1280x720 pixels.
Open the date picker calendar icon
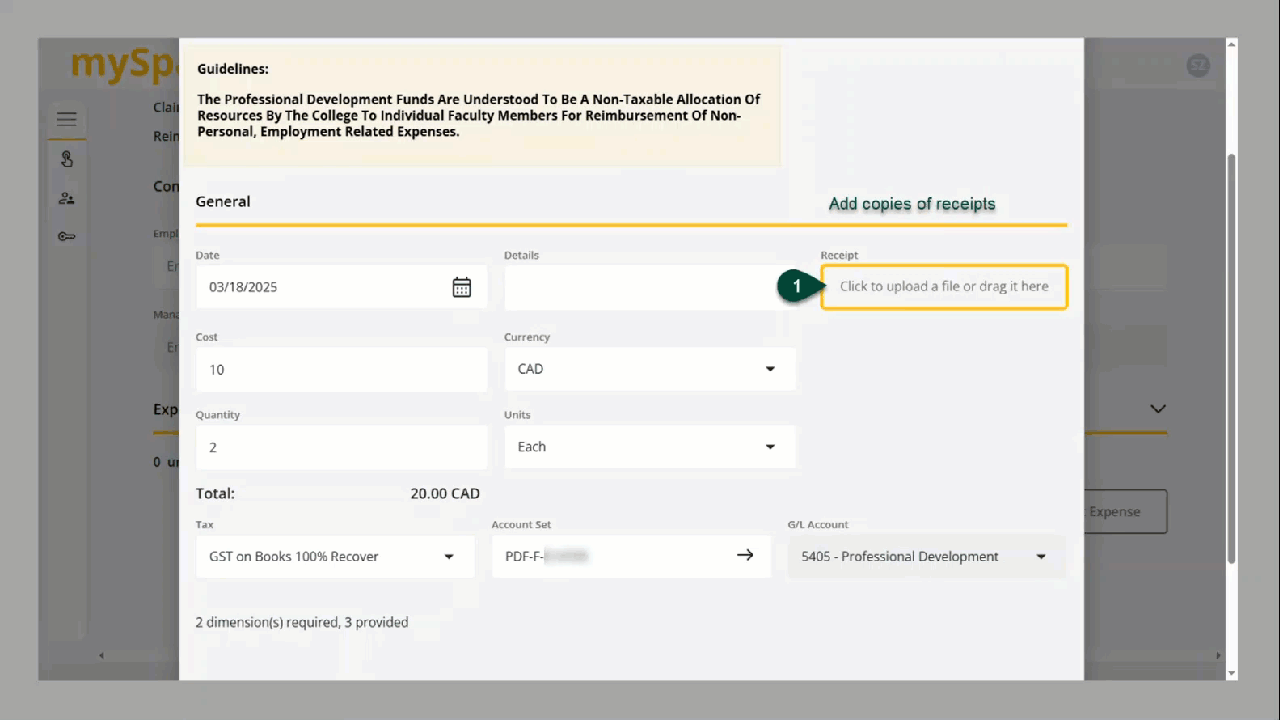[462, 287]
